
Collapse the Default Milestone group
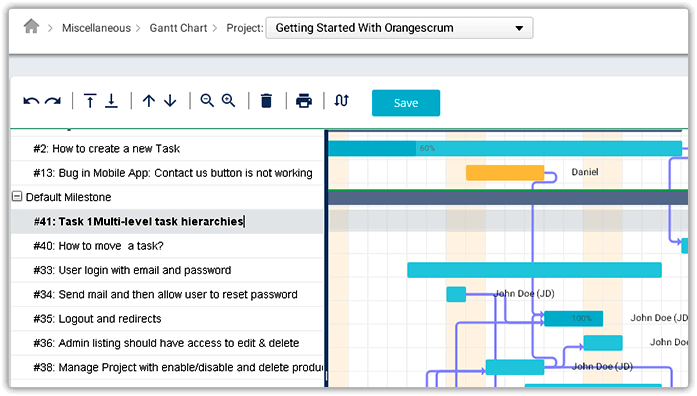(x=17, y=196)
